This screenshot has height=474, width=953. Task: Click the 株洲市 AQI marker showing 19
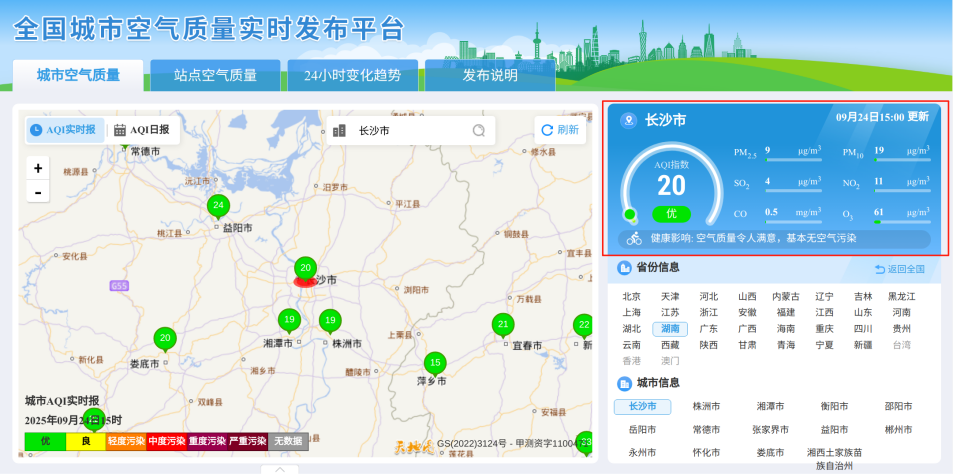coord(330,321)
